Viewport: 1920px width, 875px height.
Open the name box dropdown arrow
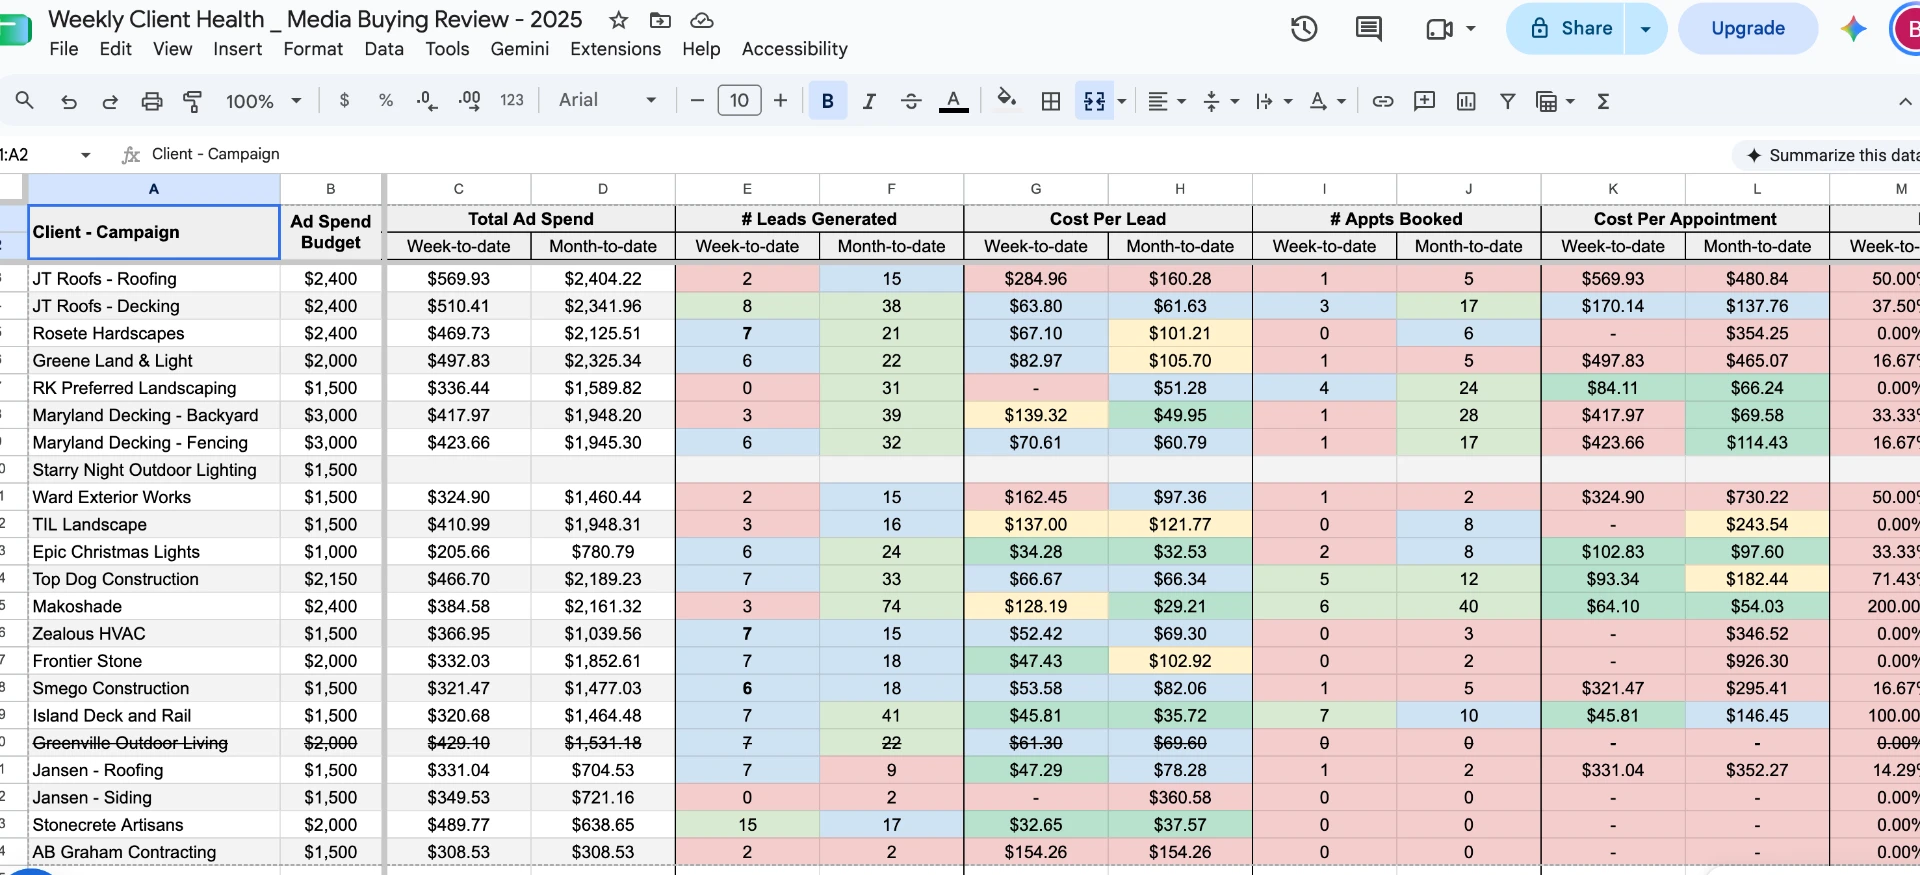(85, 155)
